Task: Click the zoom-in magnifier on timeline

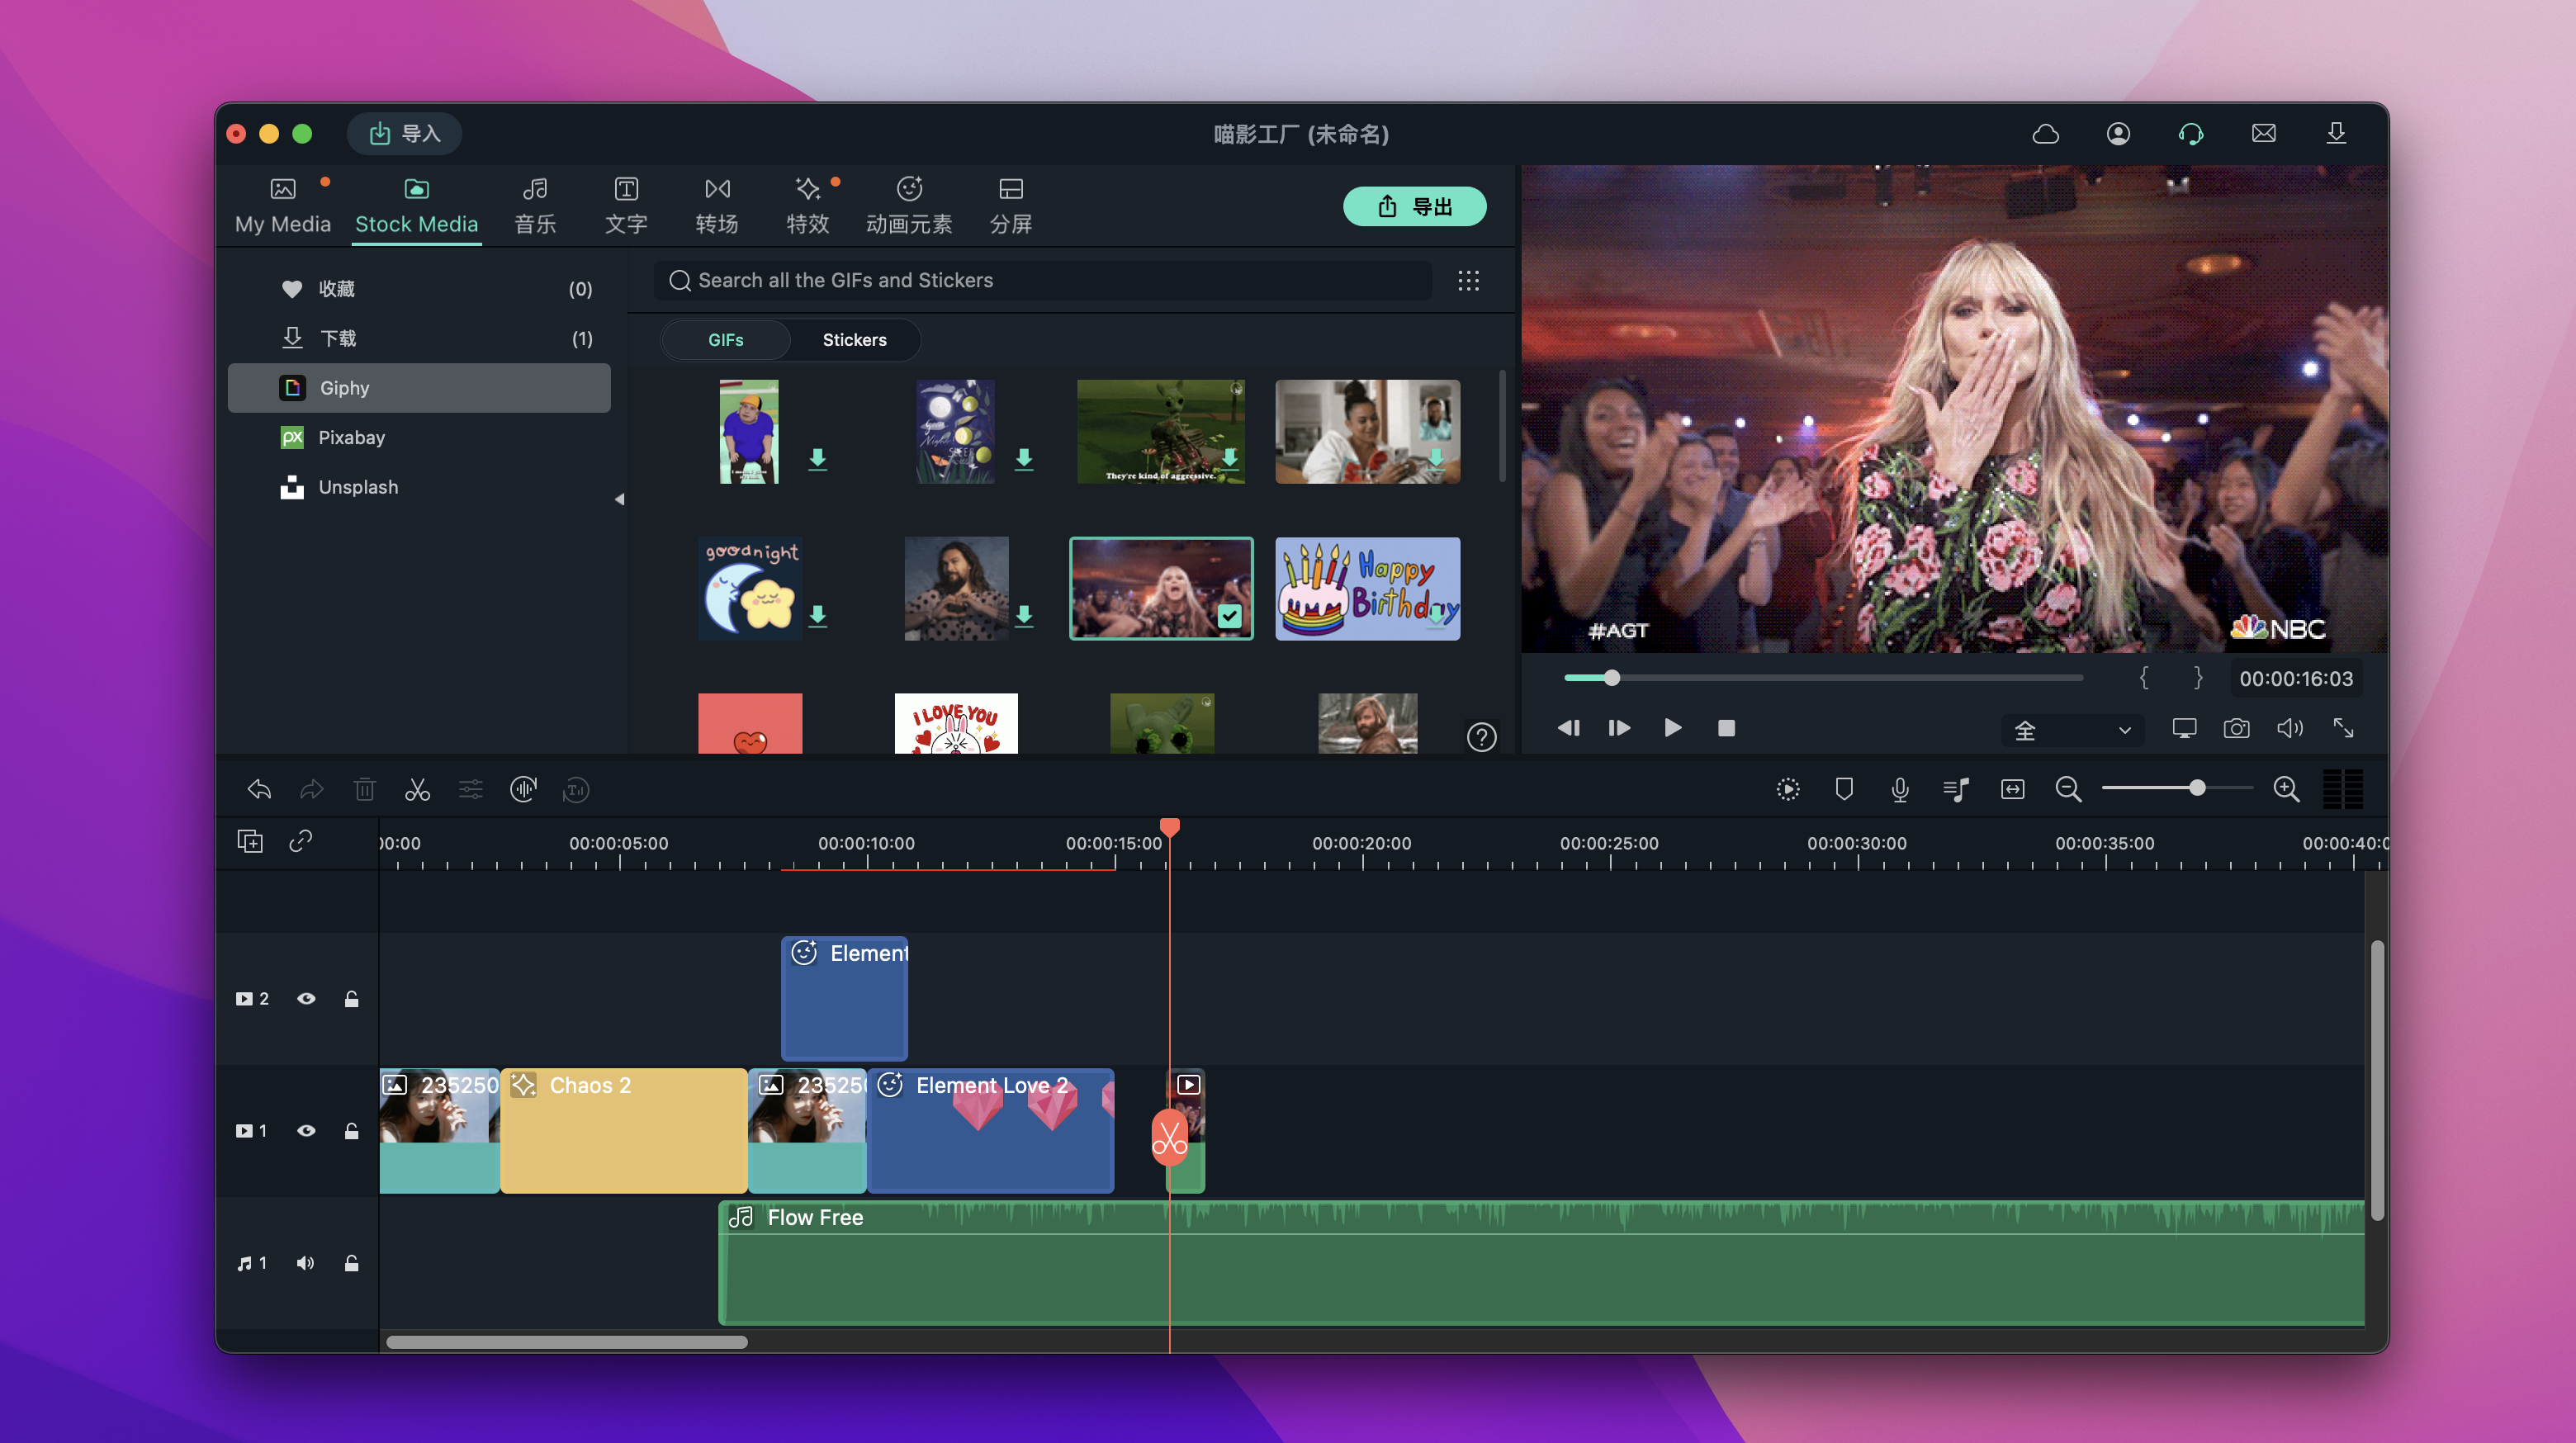Action: [x=2286, y=790]
